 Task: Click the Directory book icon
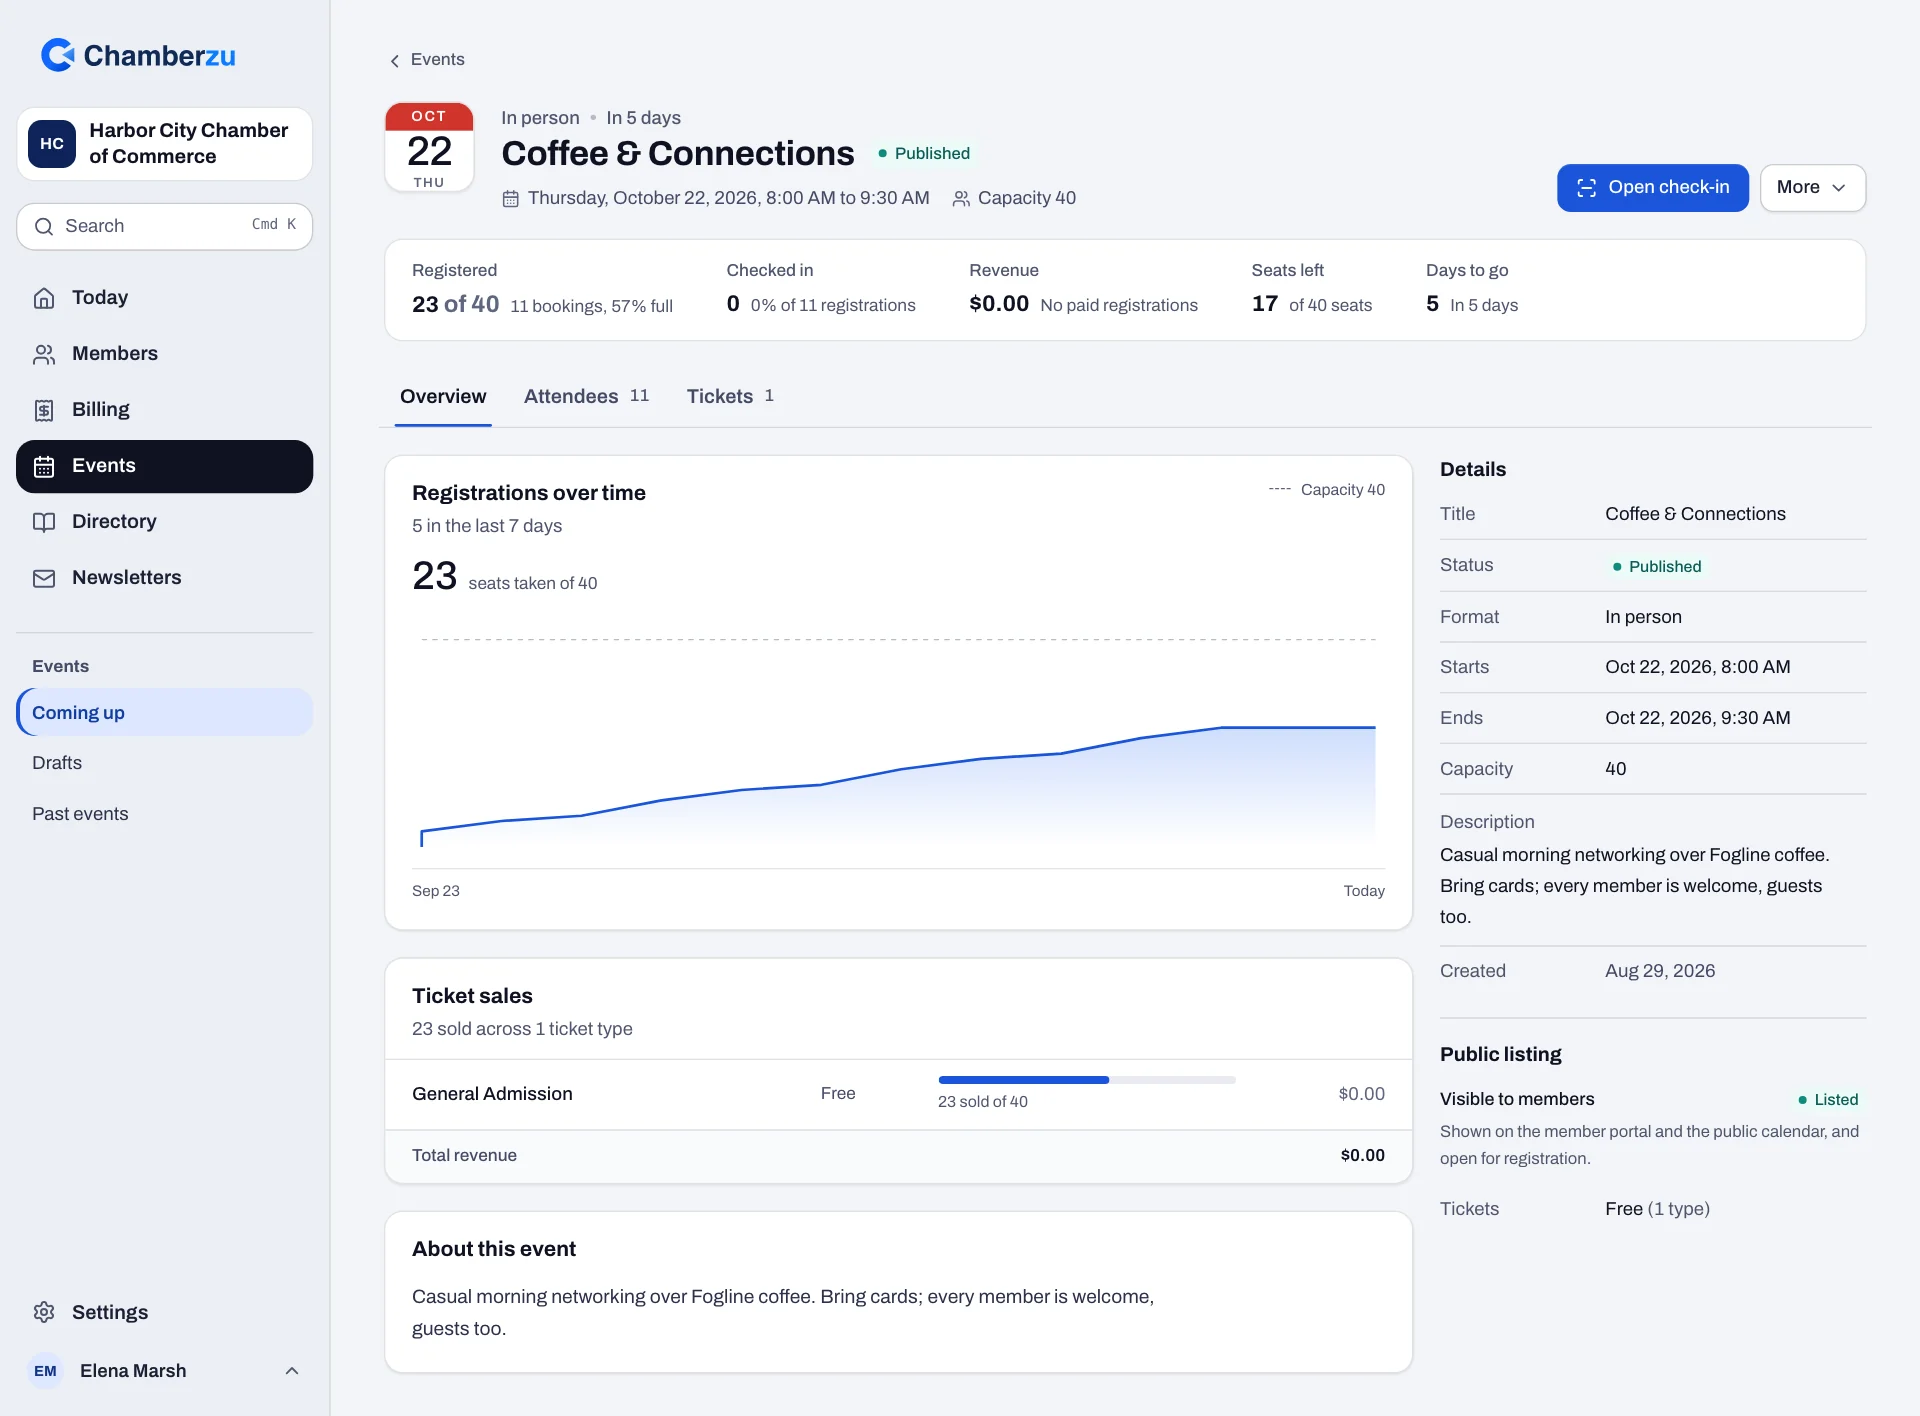coord(44,522)
